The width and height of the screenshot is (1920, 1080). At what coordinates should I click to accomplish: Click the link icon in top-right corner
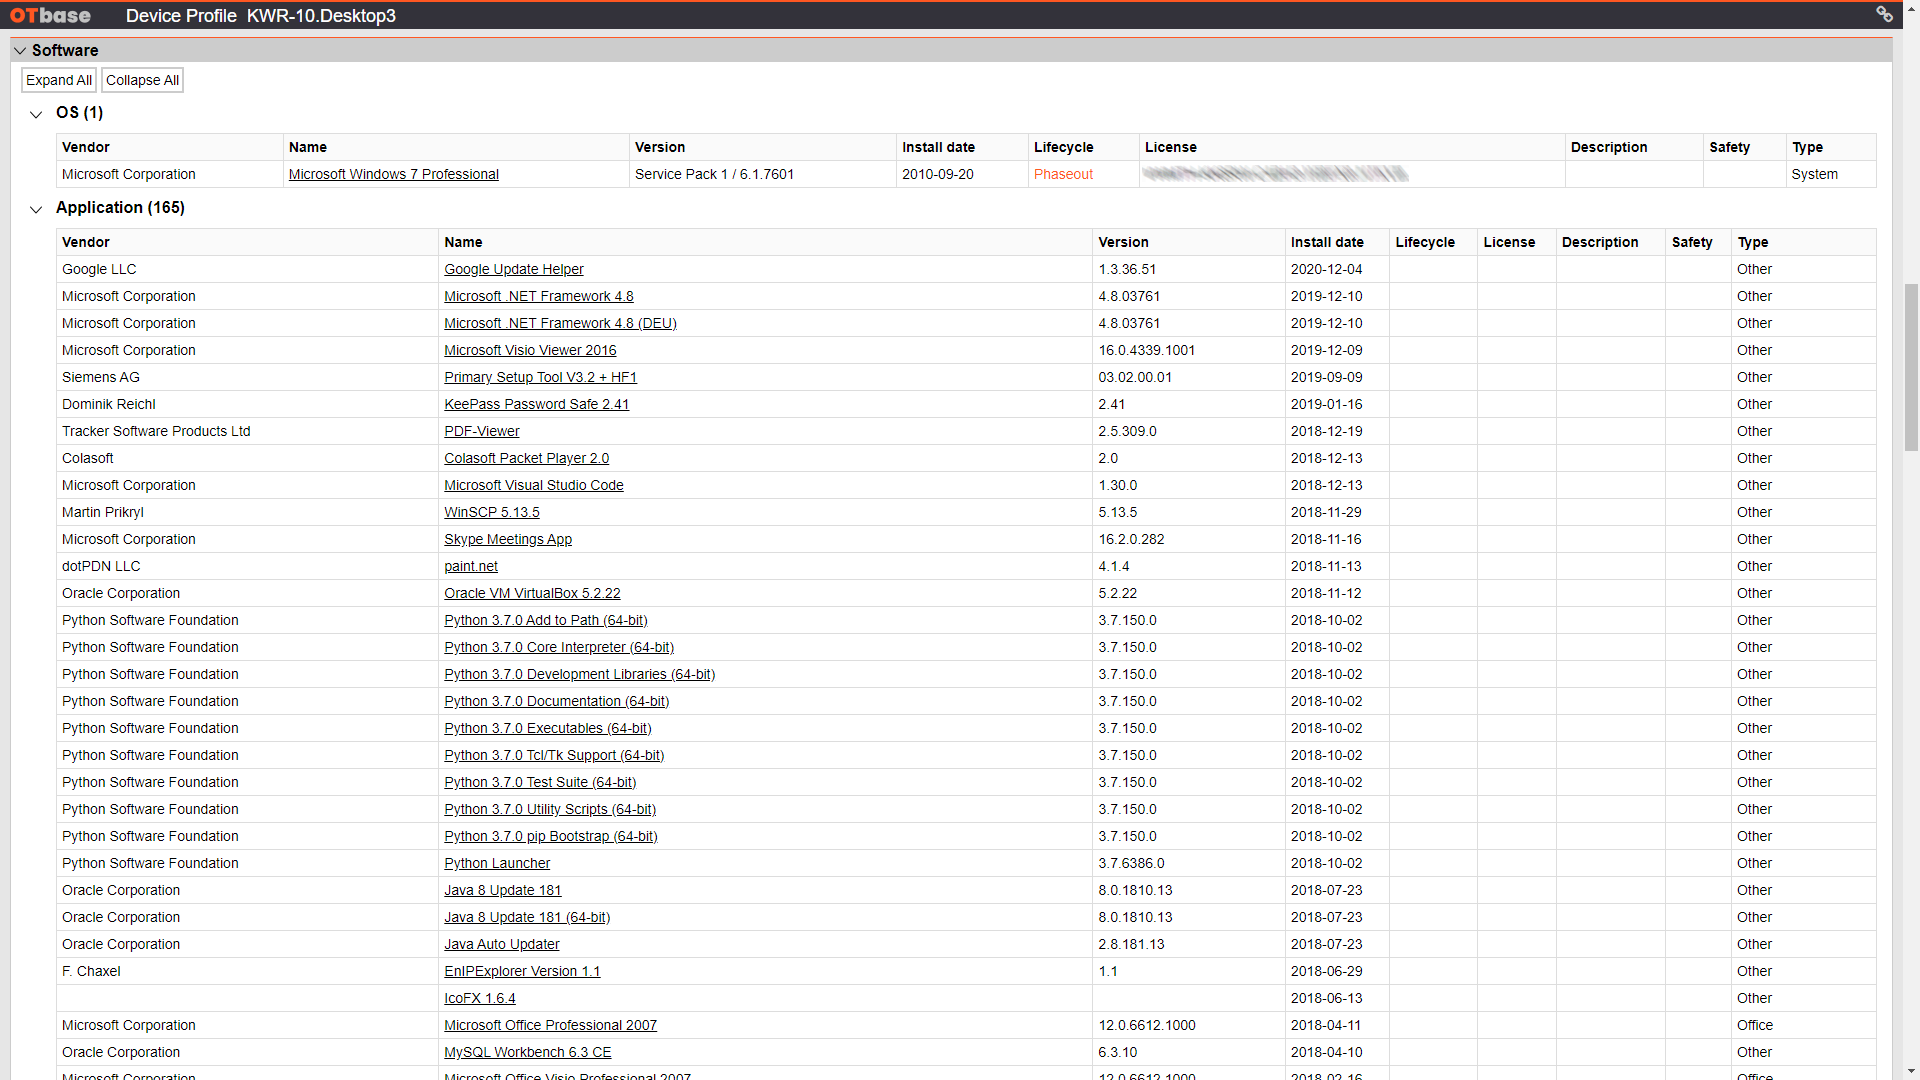(1884, 15)
